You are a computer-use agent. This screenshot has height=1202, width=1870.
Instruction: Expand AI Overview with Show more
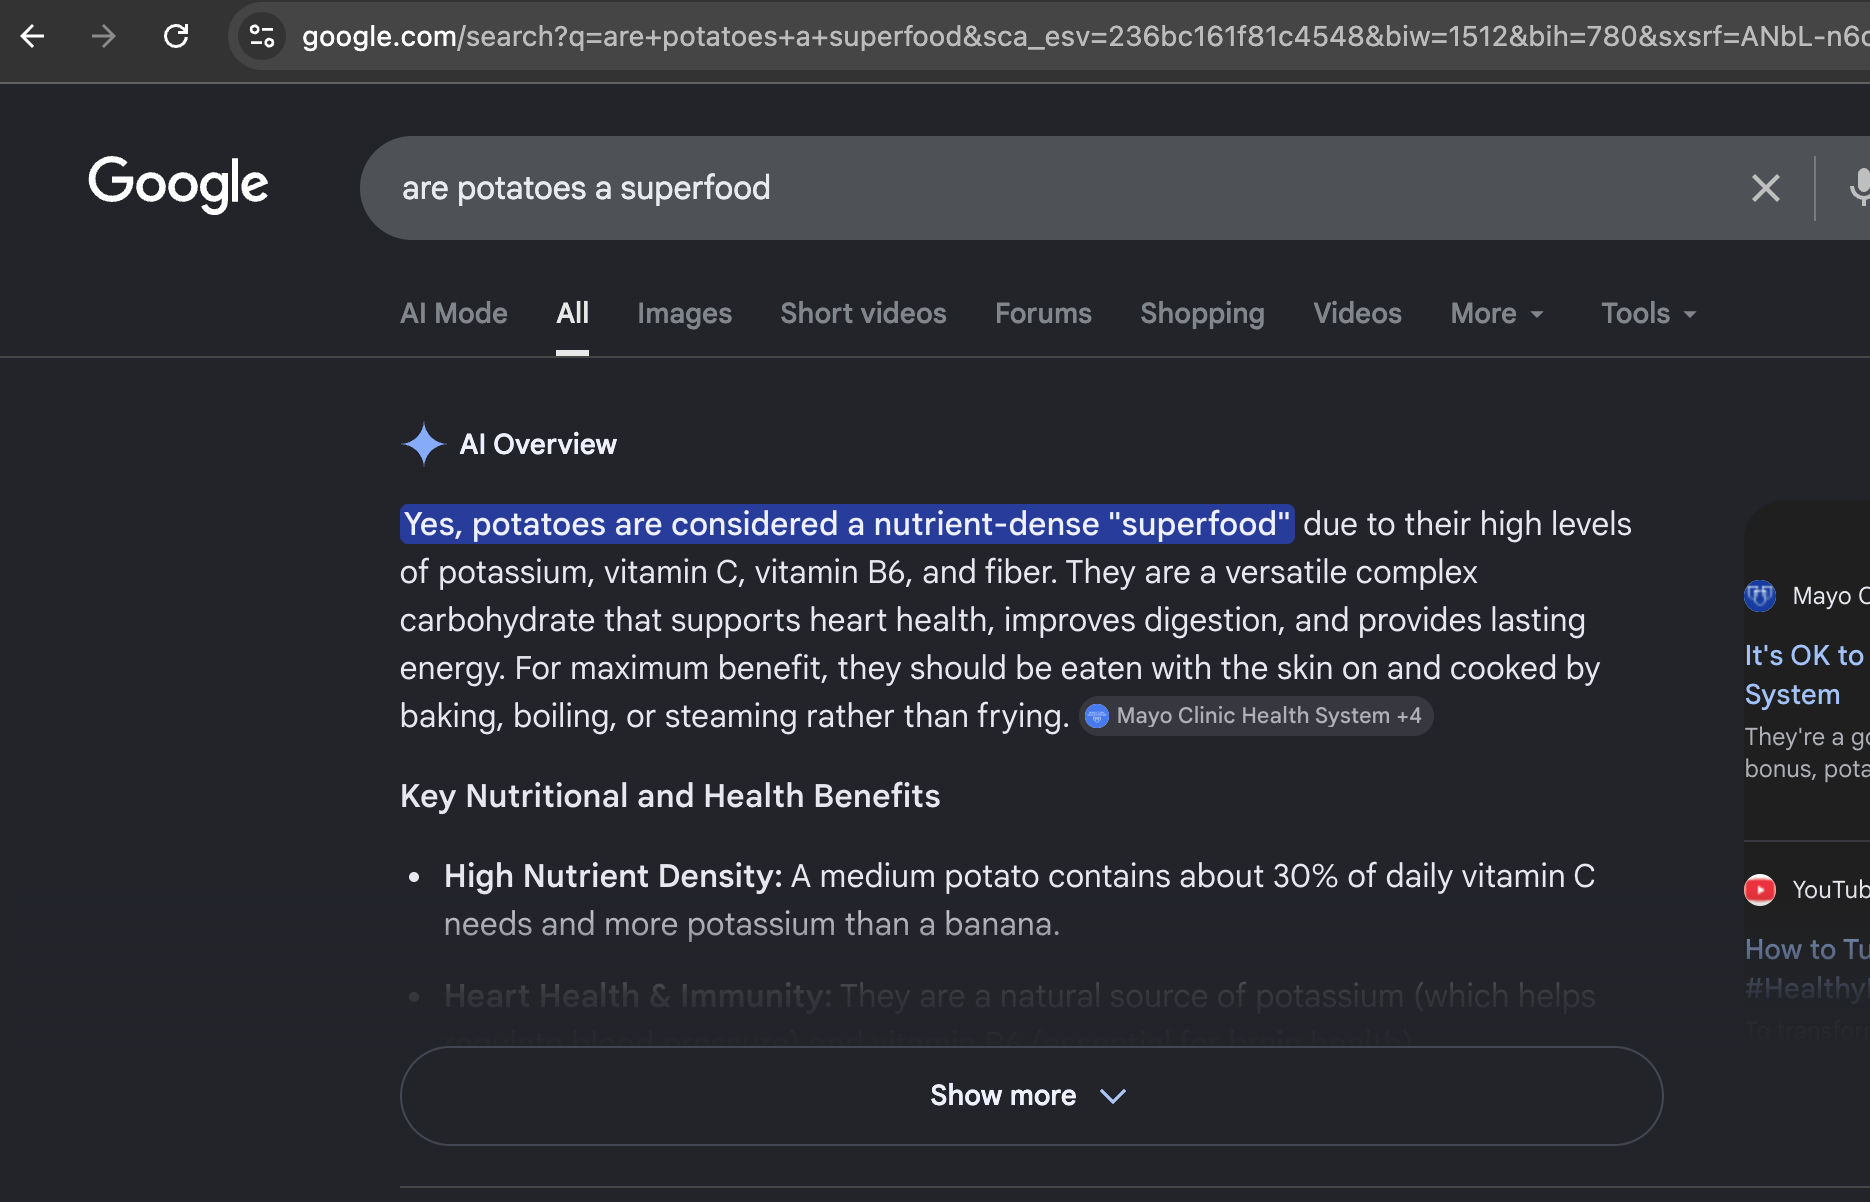tap(1031, 1096)
